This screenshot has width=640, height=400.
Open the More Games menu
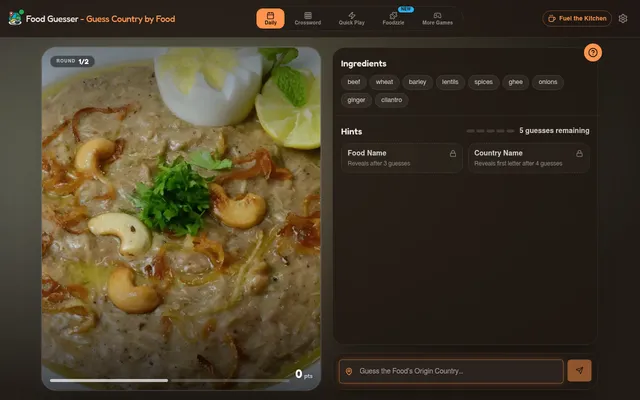coord(437,19)
